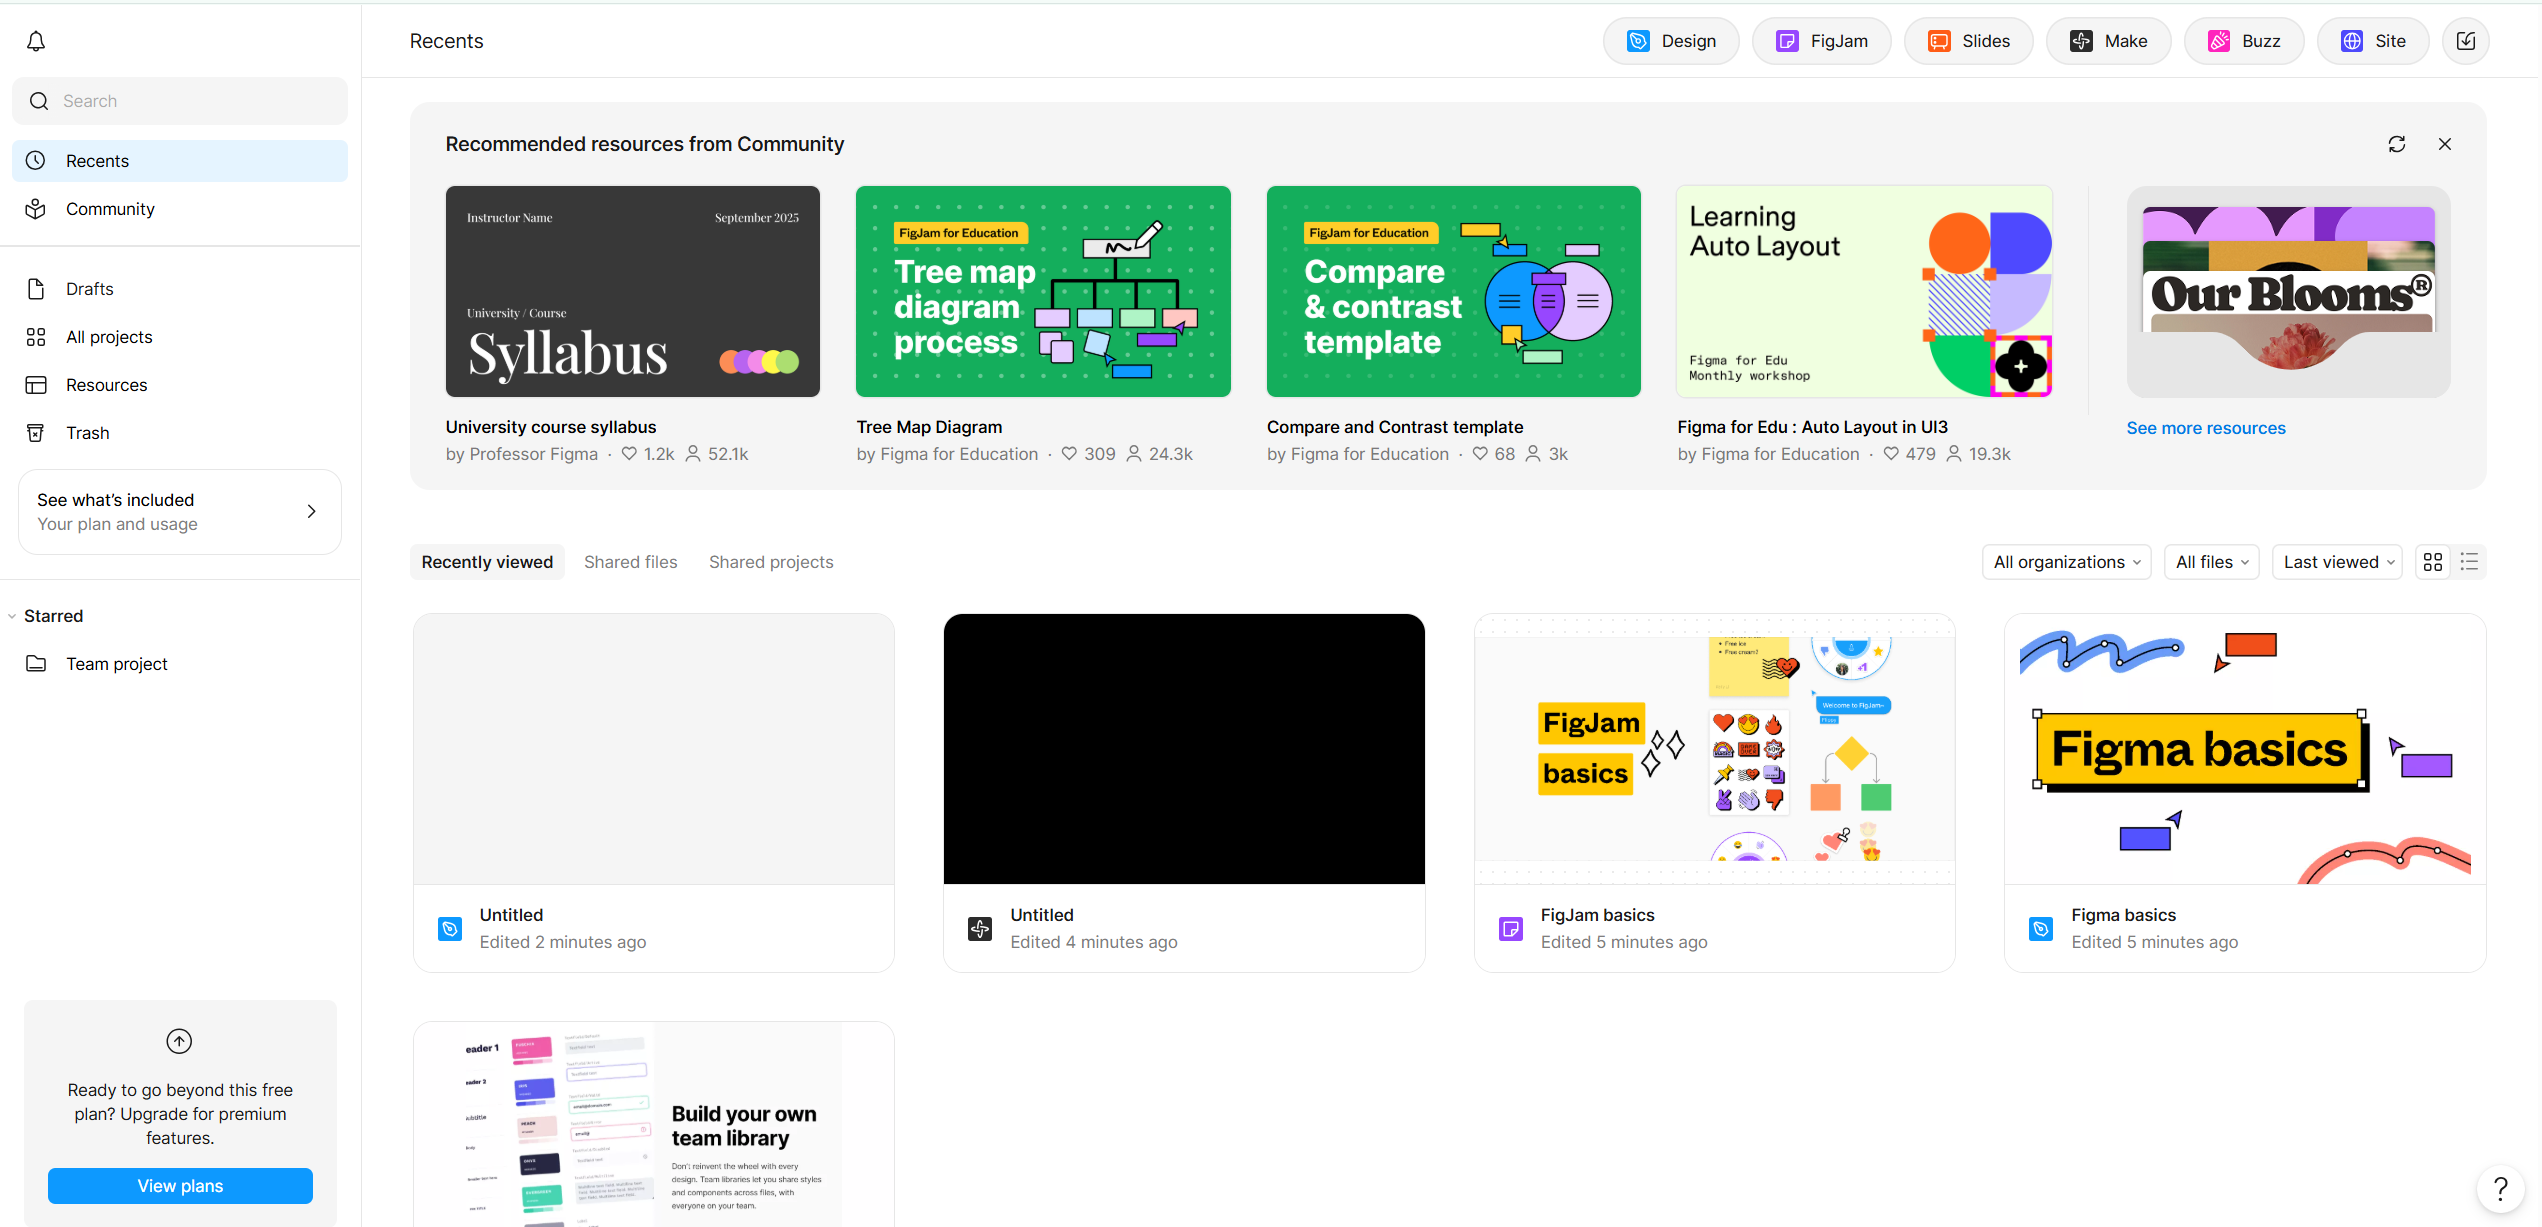The image size is (2542, 1227).
Task: Click the Resources icon in sidebar
Action: click(x=36, y=385)
